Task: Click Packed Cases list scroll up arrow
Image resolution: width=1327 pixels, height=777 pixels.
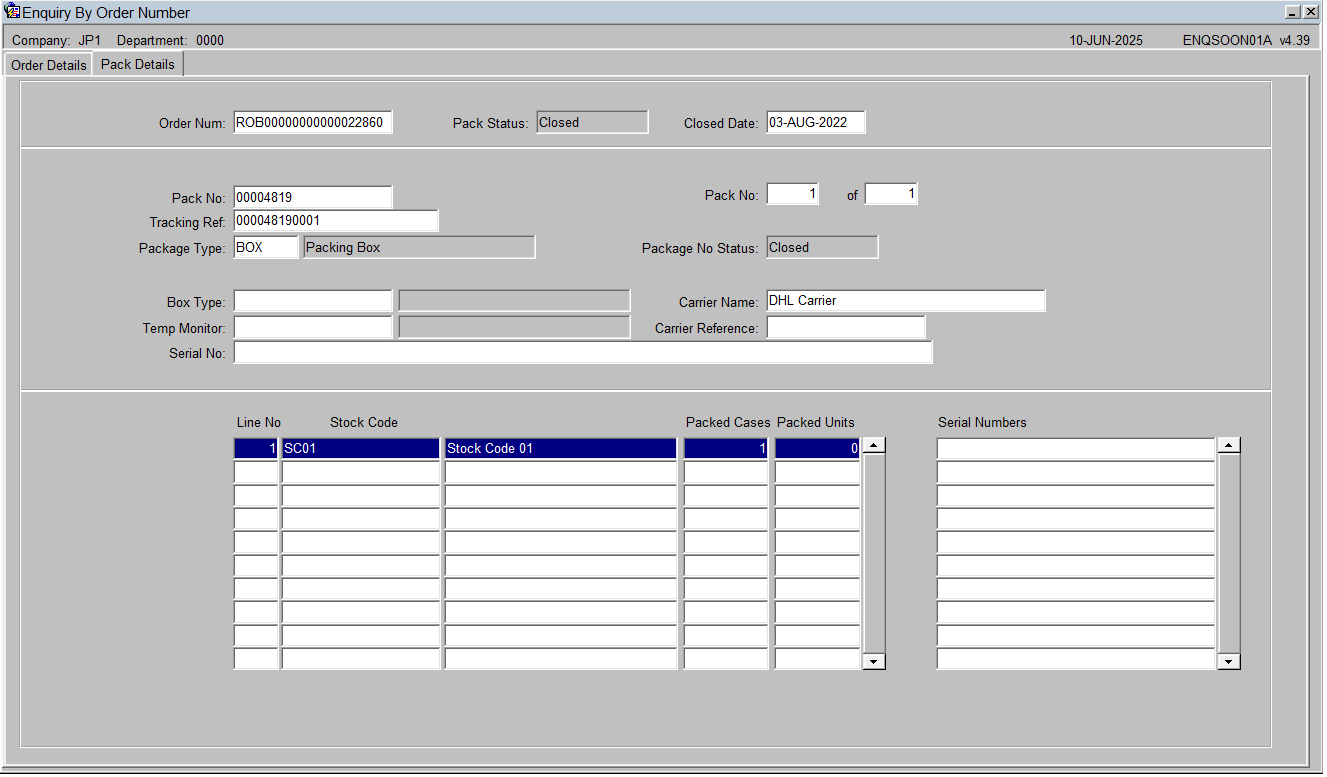Action: [x=874, y=446]
